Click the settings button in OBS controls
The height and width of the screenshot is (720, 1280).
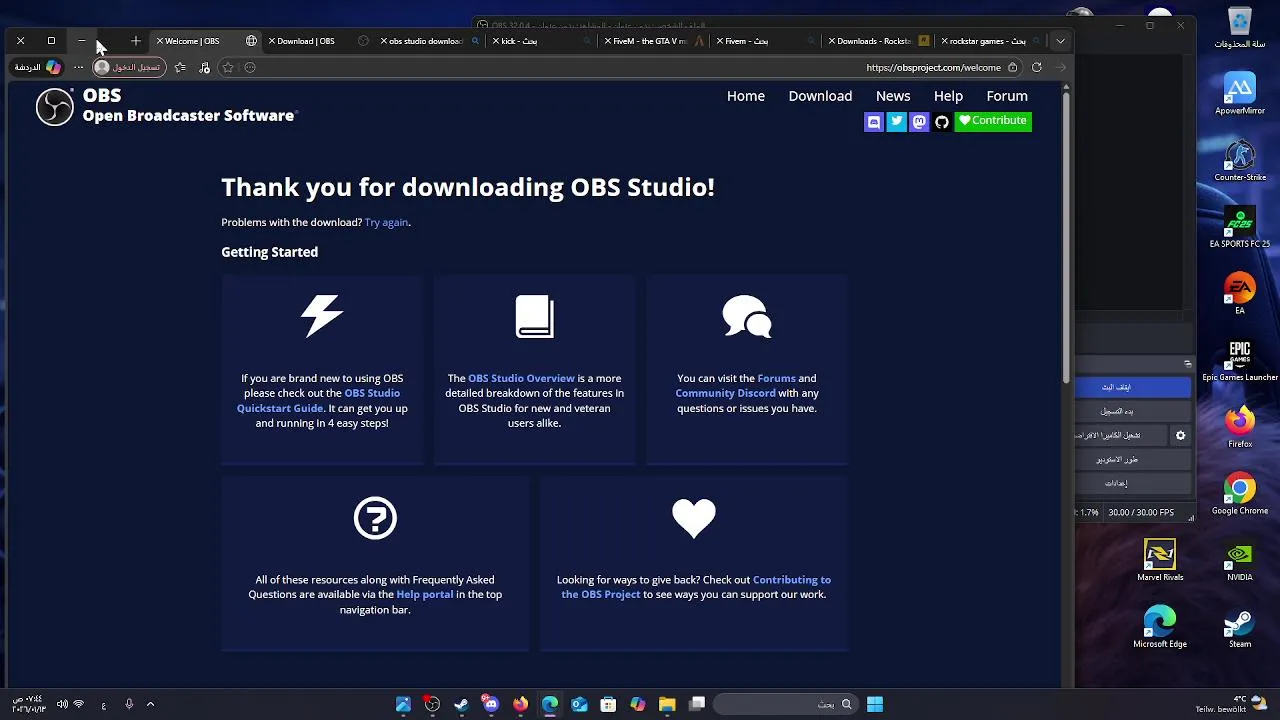pyautogui.click(x=1133, y=484)
